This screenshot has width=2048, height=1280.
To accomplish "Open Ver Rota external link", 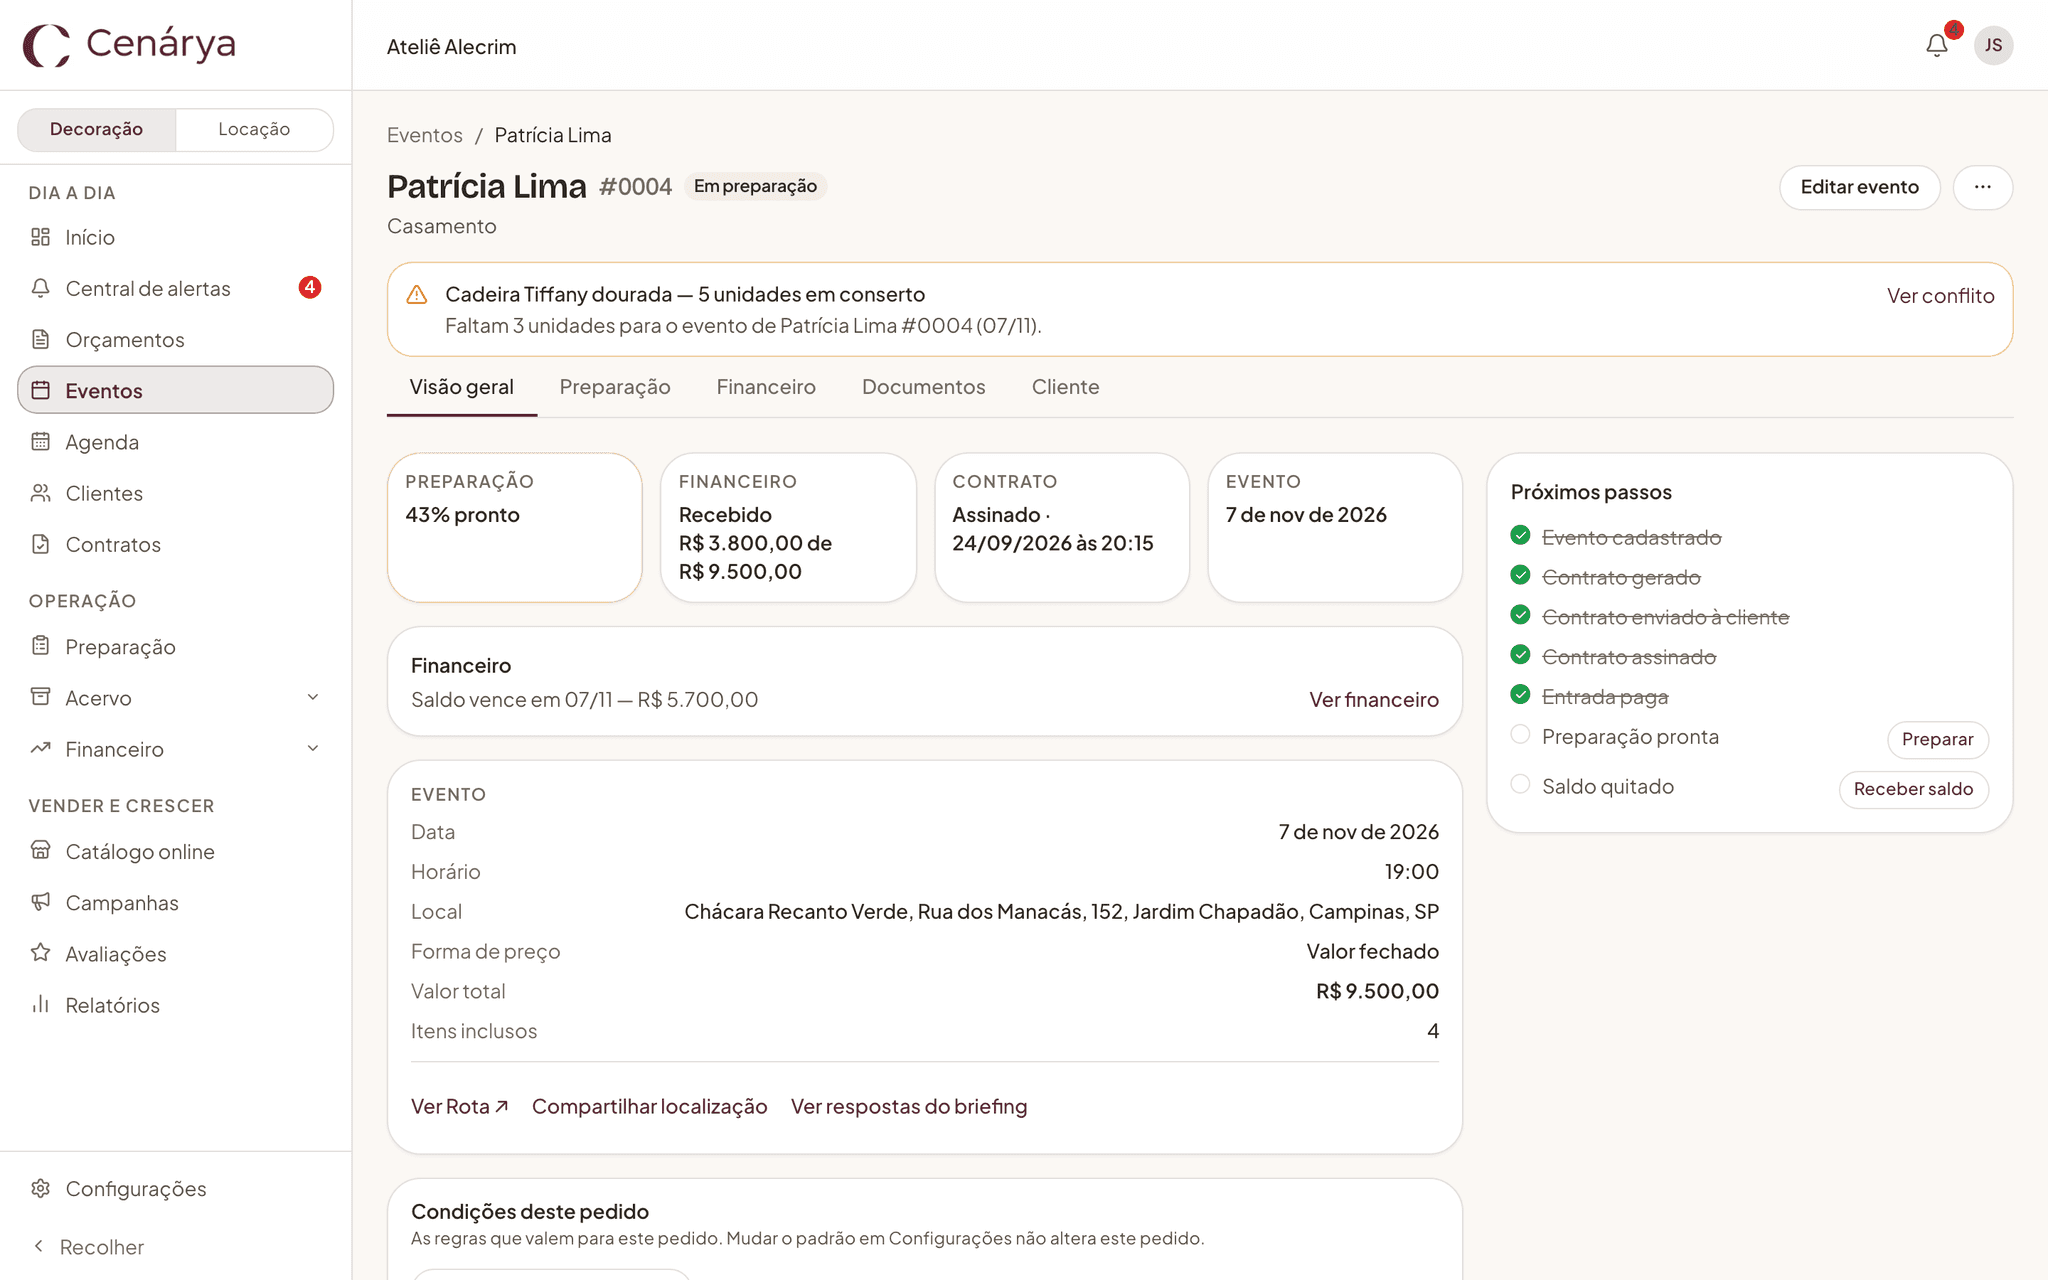I will pyautogui.click(x=460, y=1106).
